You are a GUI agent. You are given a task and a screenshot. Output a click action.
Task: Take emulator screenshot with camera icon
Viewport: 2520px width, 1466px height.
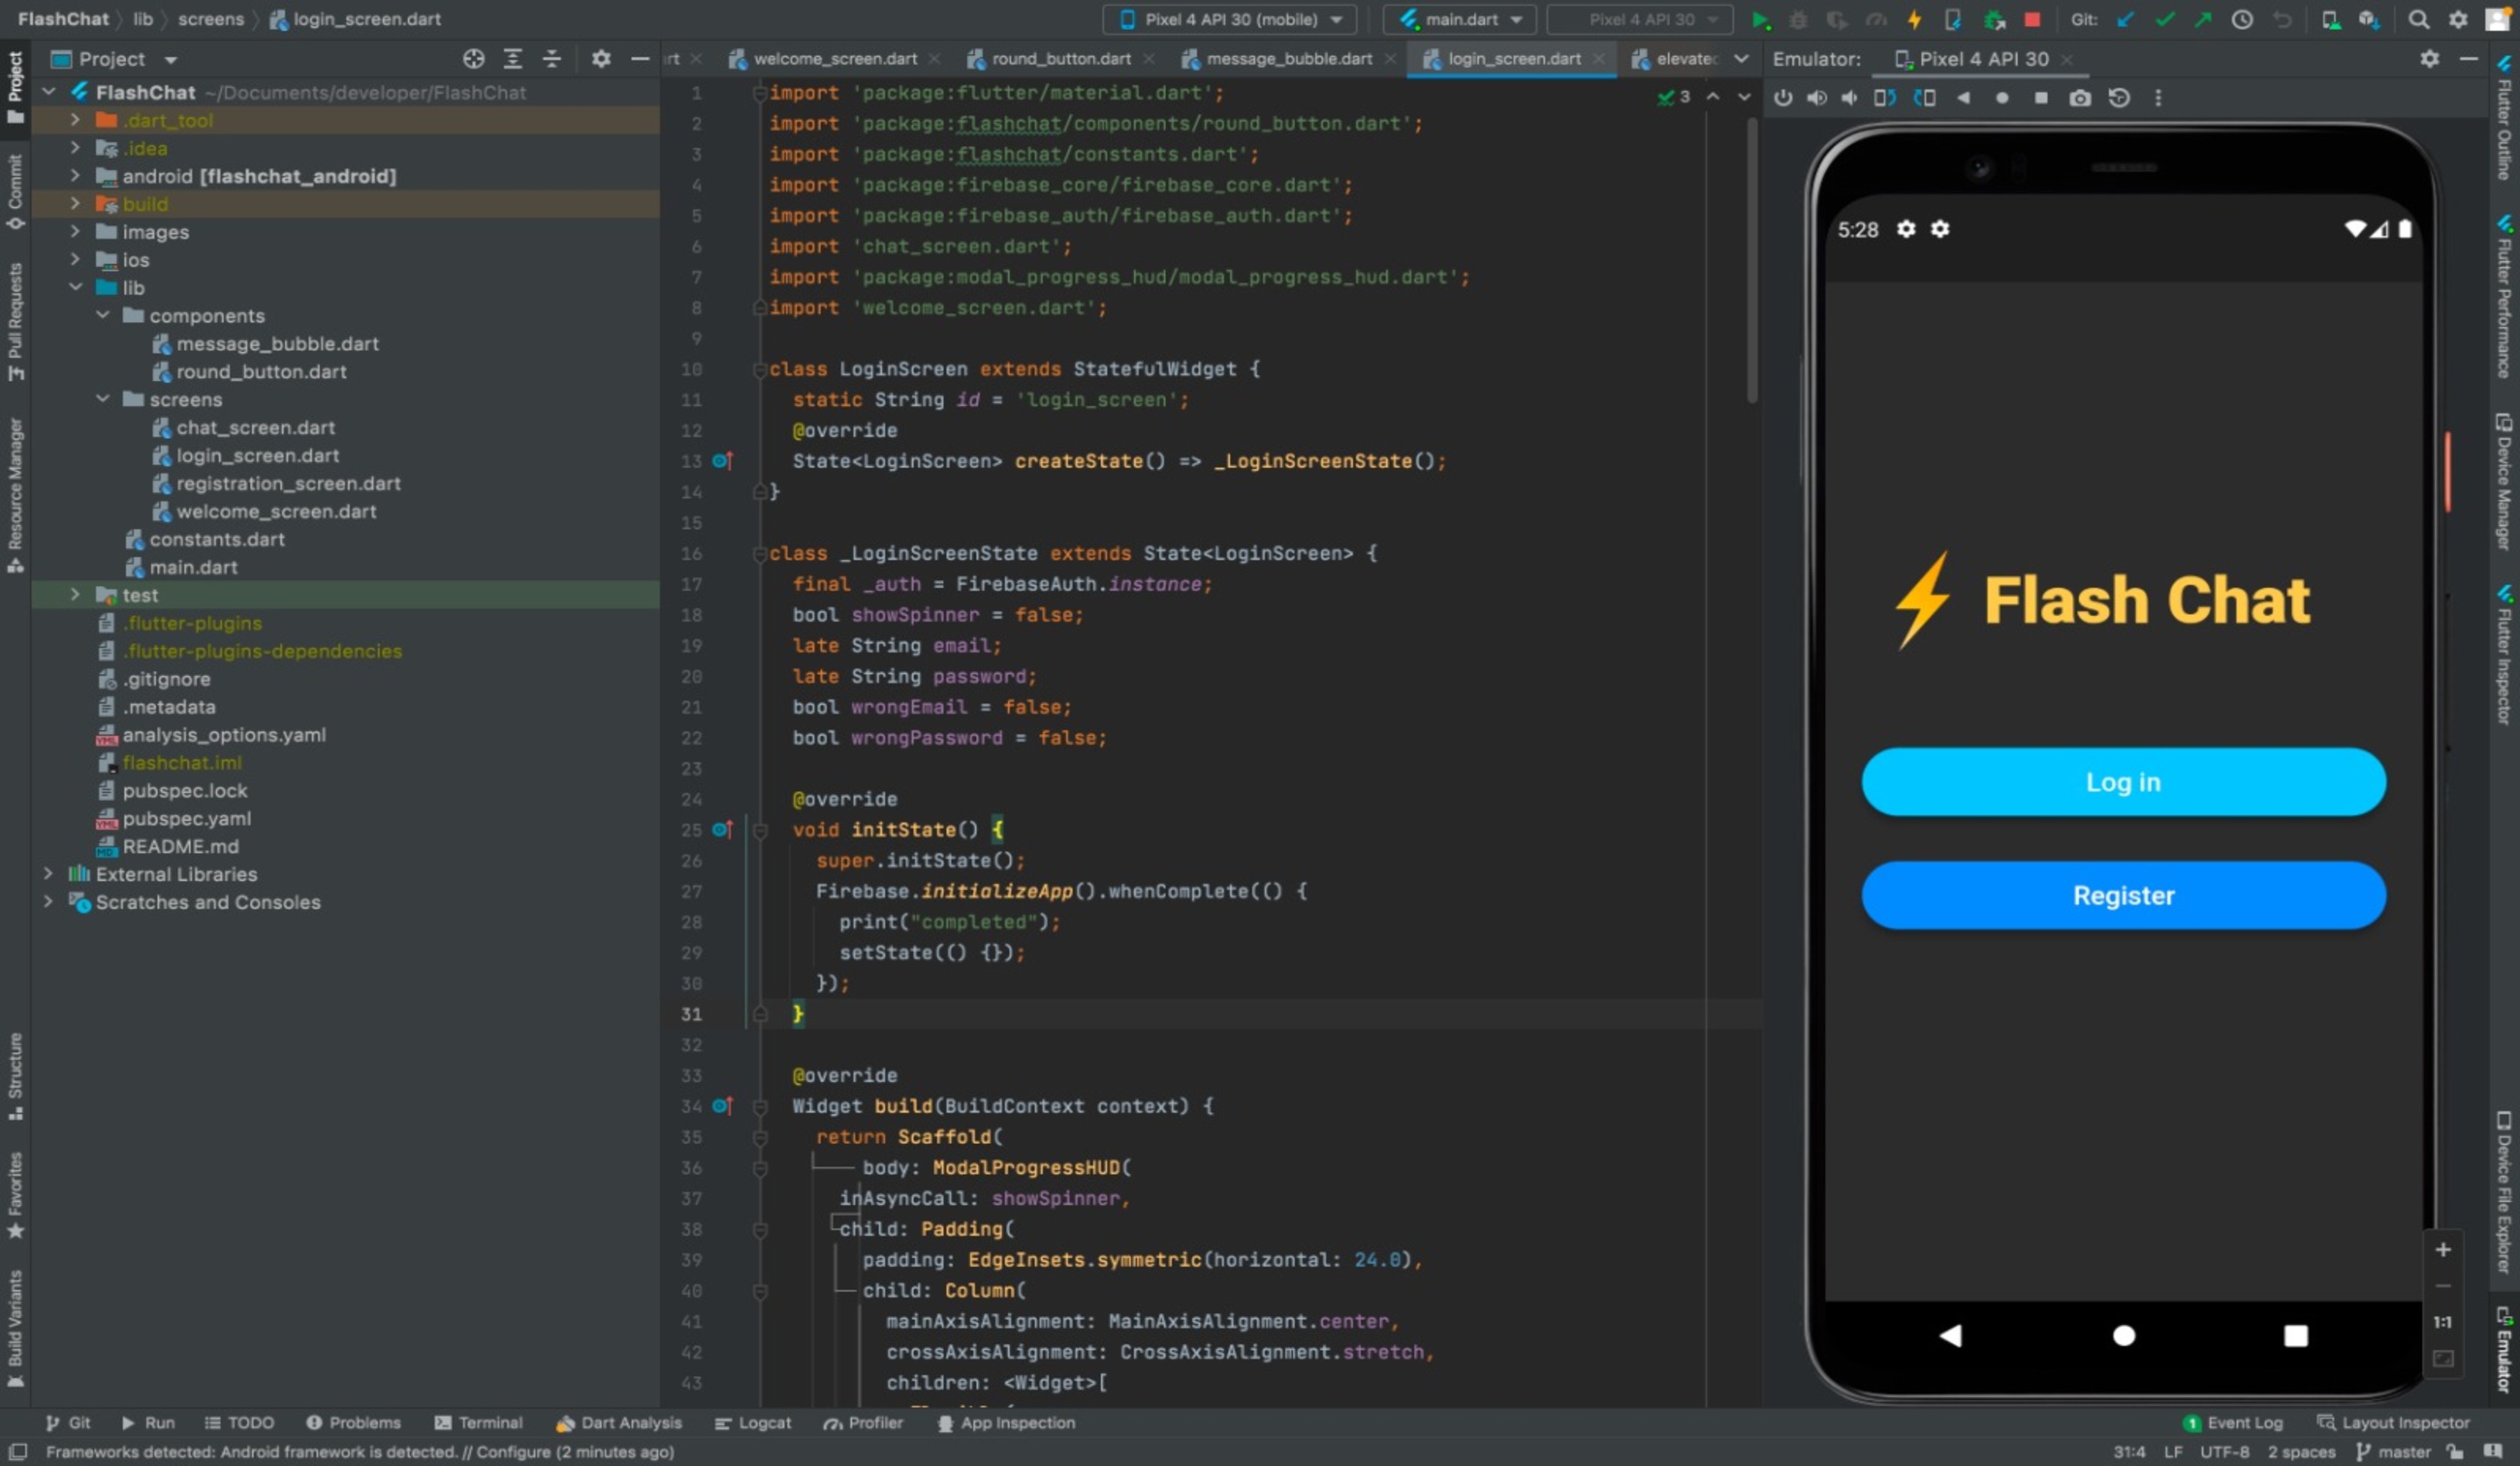[2080, 98]
